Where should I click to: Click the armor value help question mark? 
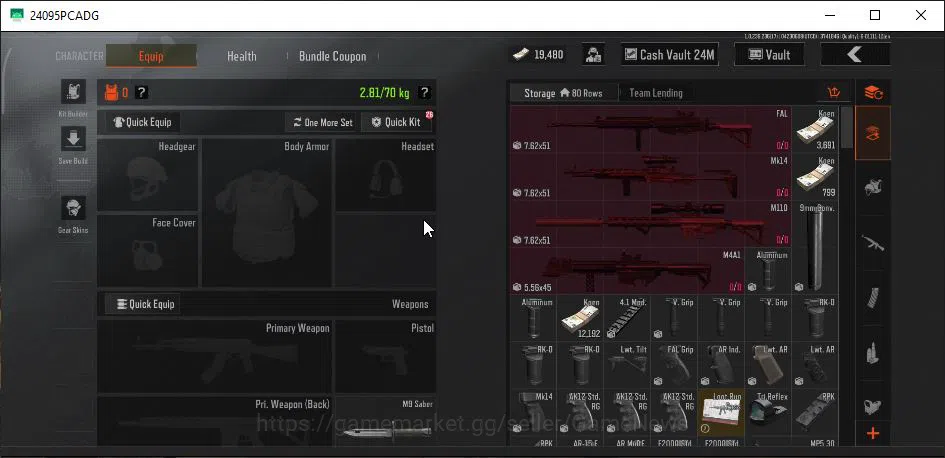click(x=142, y=93)
